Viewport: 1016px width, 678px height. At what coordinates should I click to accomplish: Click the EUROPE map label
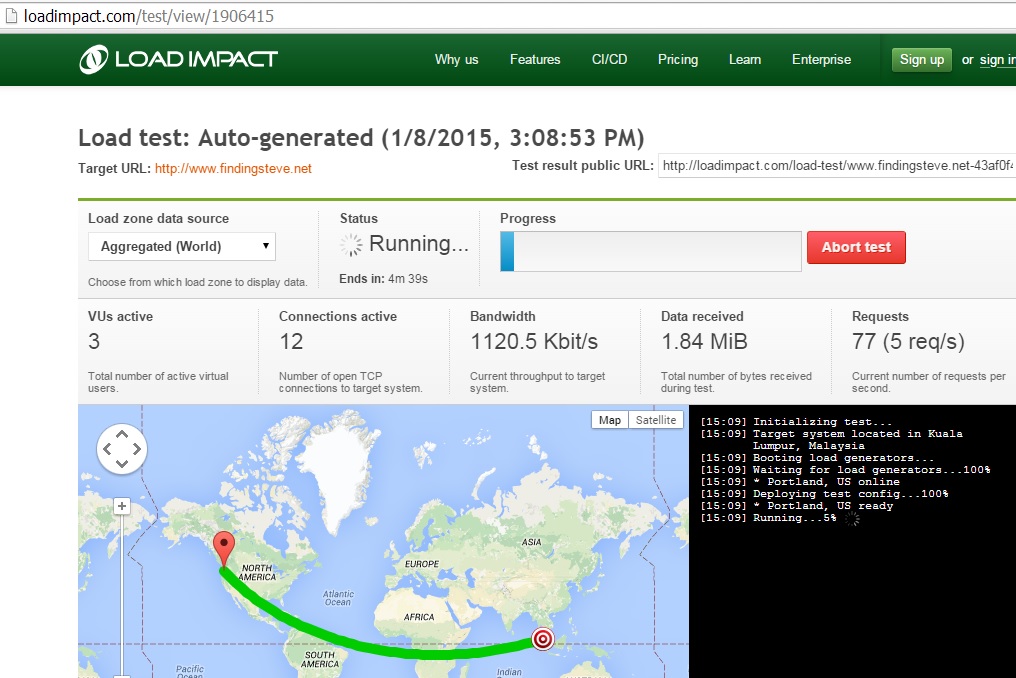[422, 564]
